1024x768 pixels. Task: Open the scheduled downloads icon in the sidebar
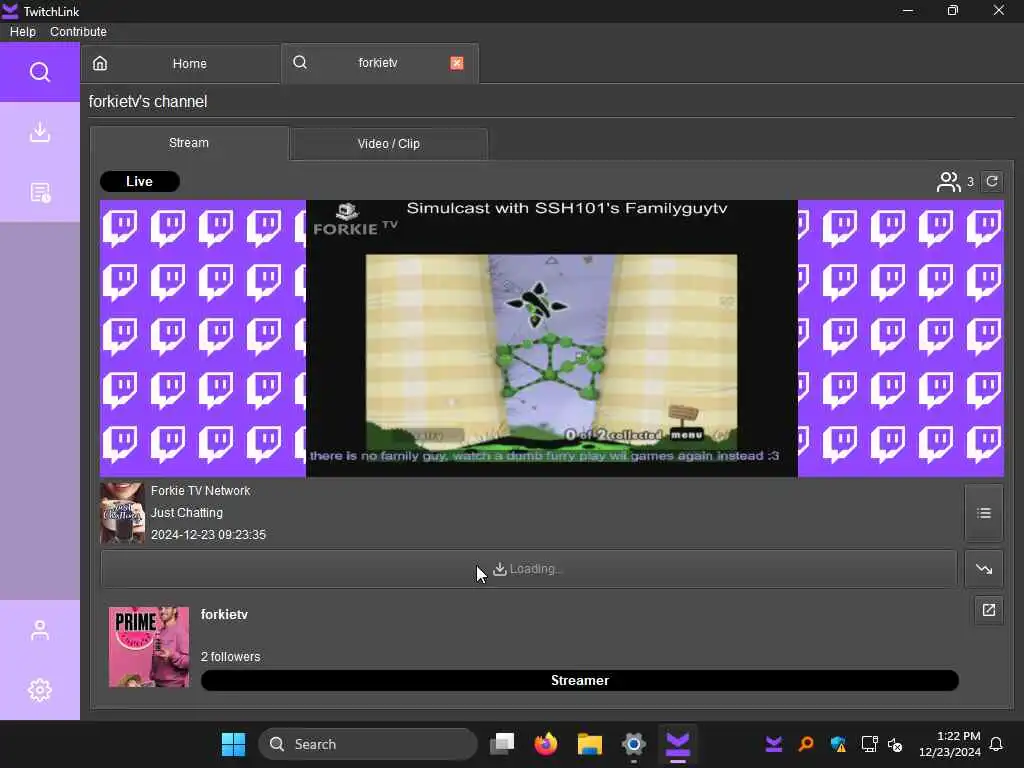tap(40, 192)
